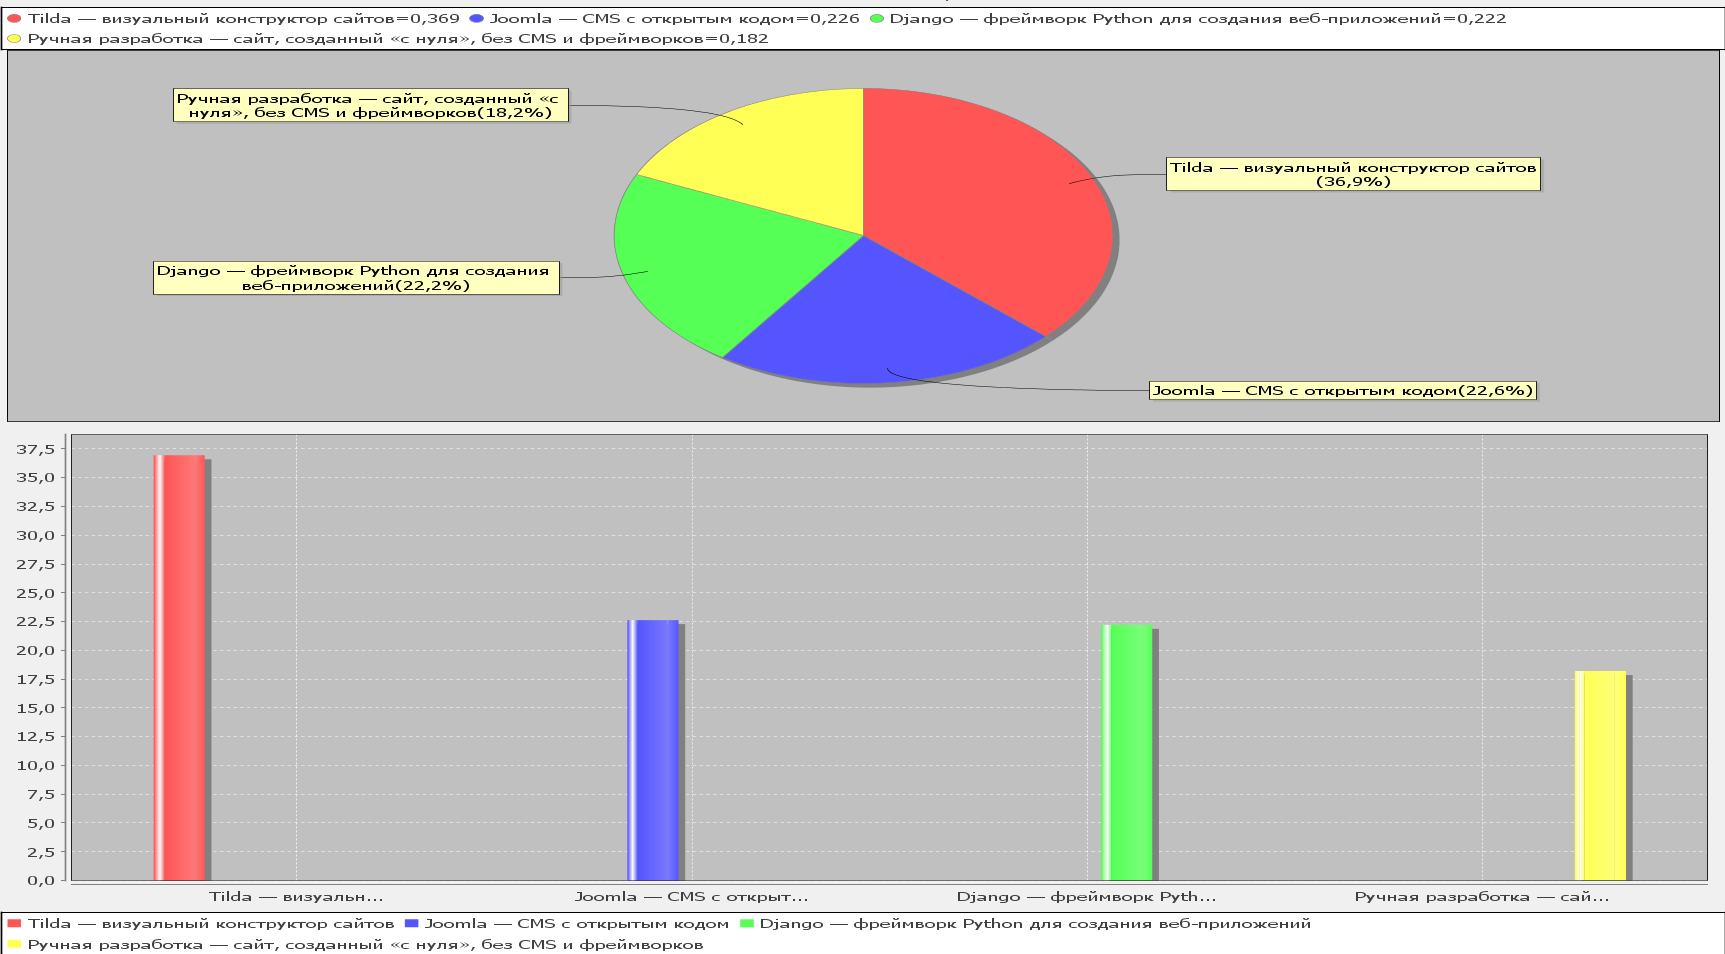The width and height of the screenshot is (1725, 954).
Task: Click y-axis value 25,0
Action: point(36,593)
